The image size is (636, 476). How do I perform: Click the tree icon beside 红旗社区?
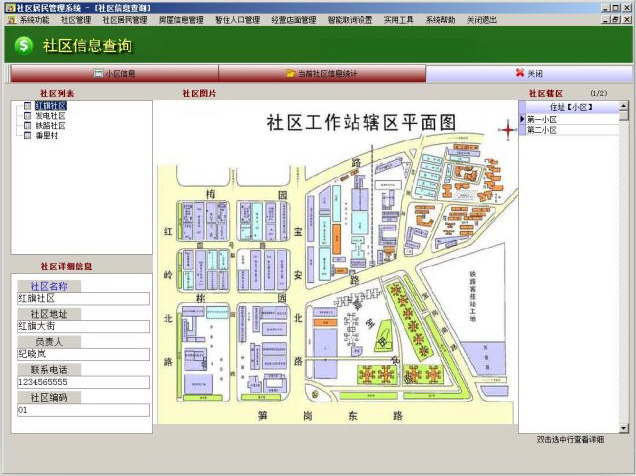click(x=28, y=106)
